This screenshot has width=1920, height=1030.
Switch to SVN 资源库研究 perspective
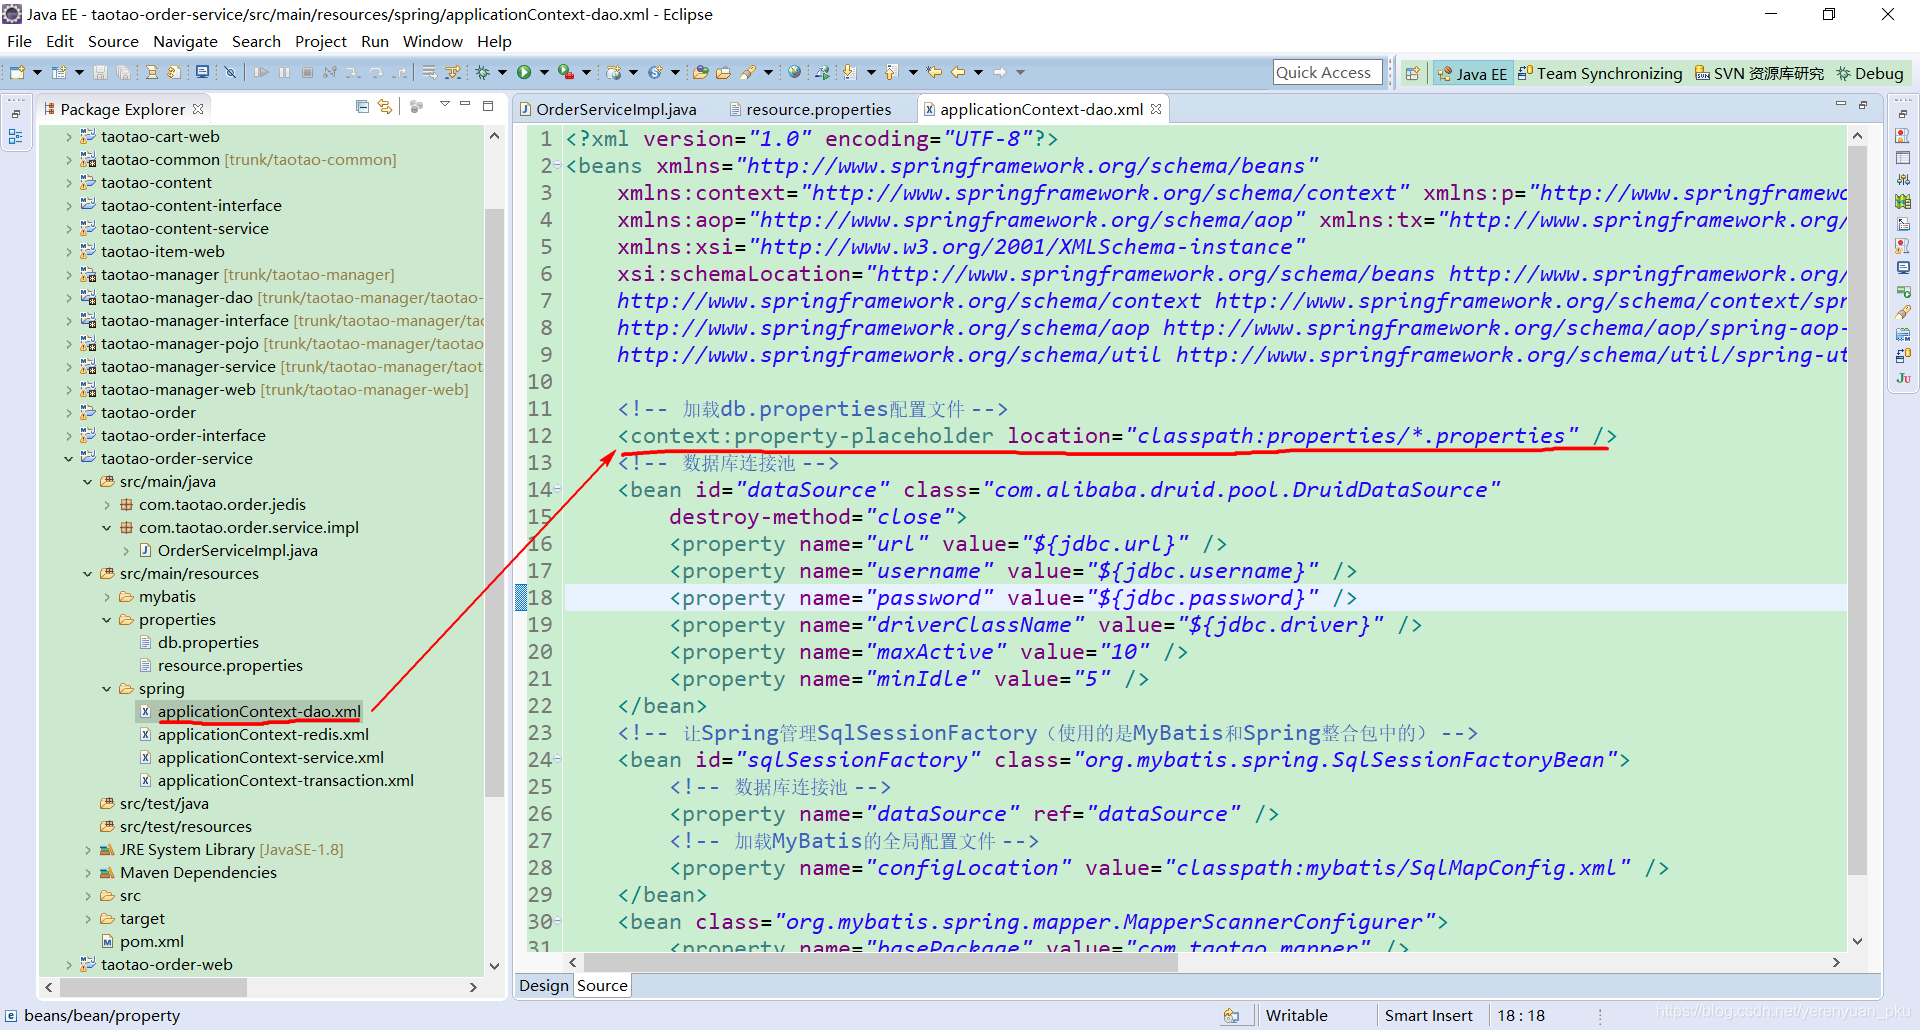coord(1760,73)
